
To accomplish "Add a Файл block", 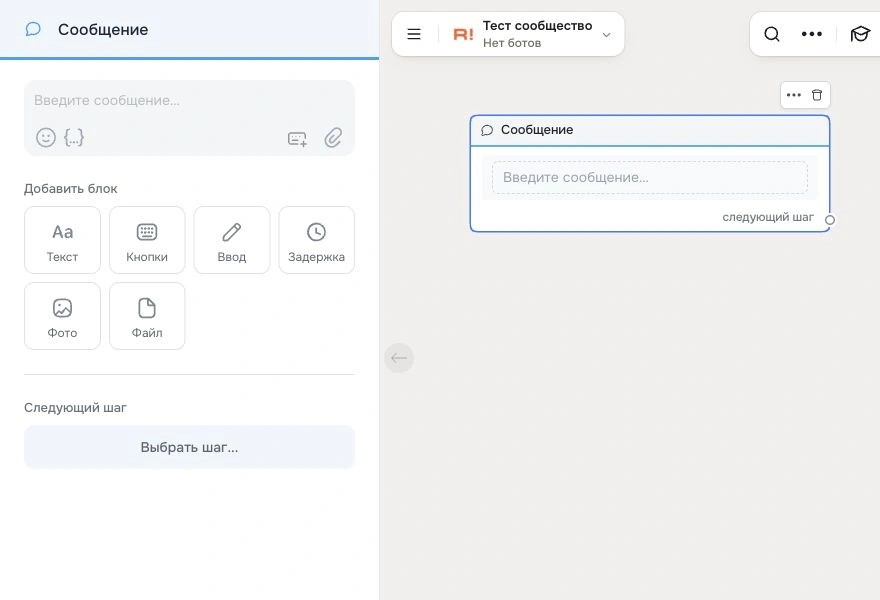I will (x=147, y=316).
